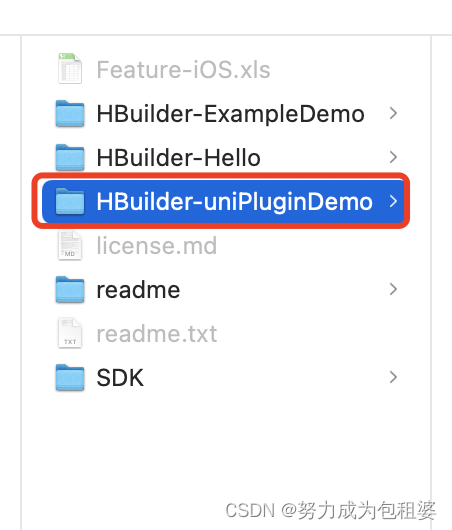Select the HBuilder-uniPluginDemo folder name

[235, 202]
